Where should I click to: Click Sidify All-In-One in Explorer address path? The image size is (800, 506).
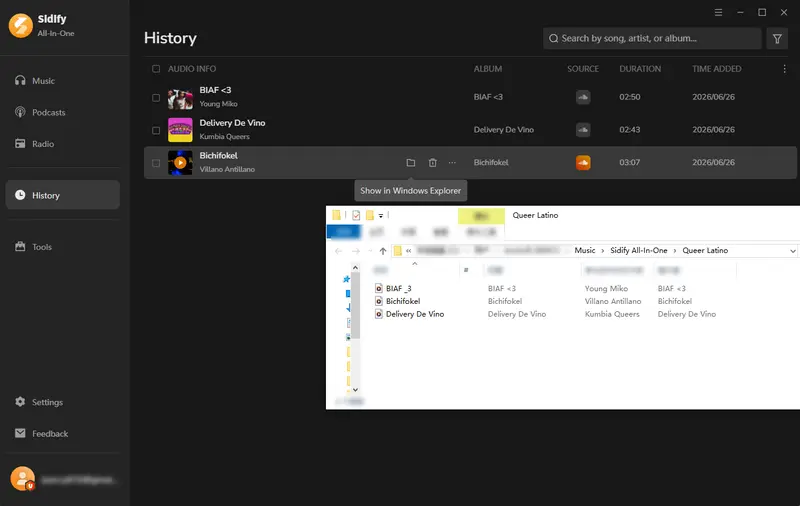click(639, 250)
